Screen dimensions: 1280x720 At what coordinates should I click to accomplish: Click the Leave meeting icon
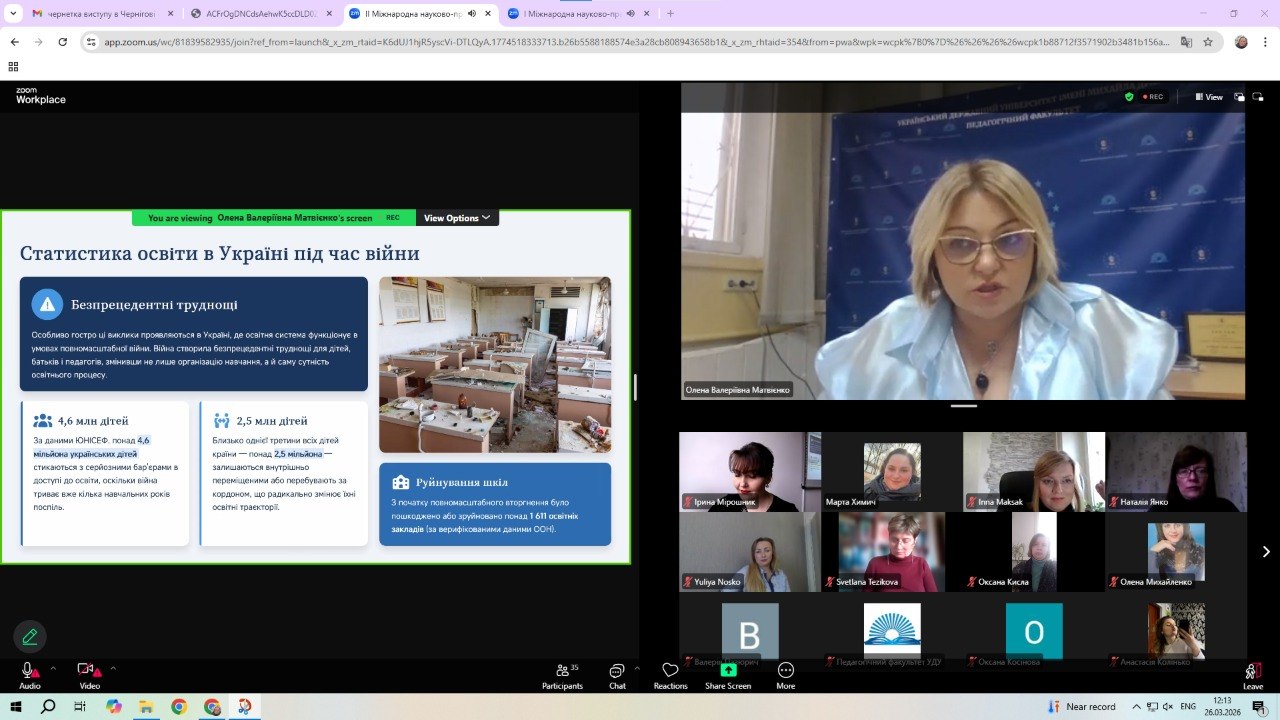pyautogui.click(x=1252, y=674)
